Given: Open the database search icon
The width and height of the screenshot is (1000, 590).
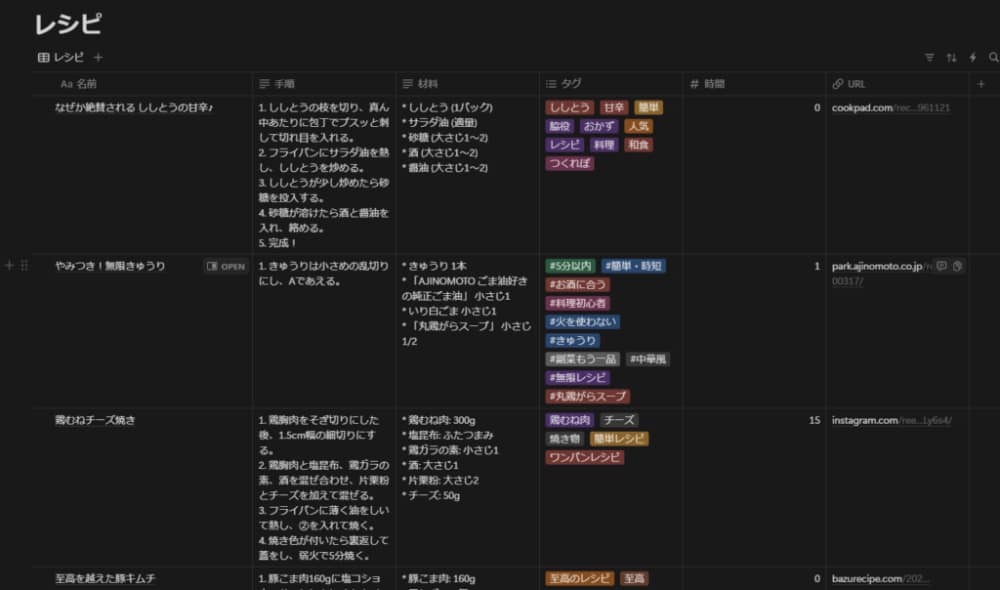Looking at the screenshot, I should point(996,57).
